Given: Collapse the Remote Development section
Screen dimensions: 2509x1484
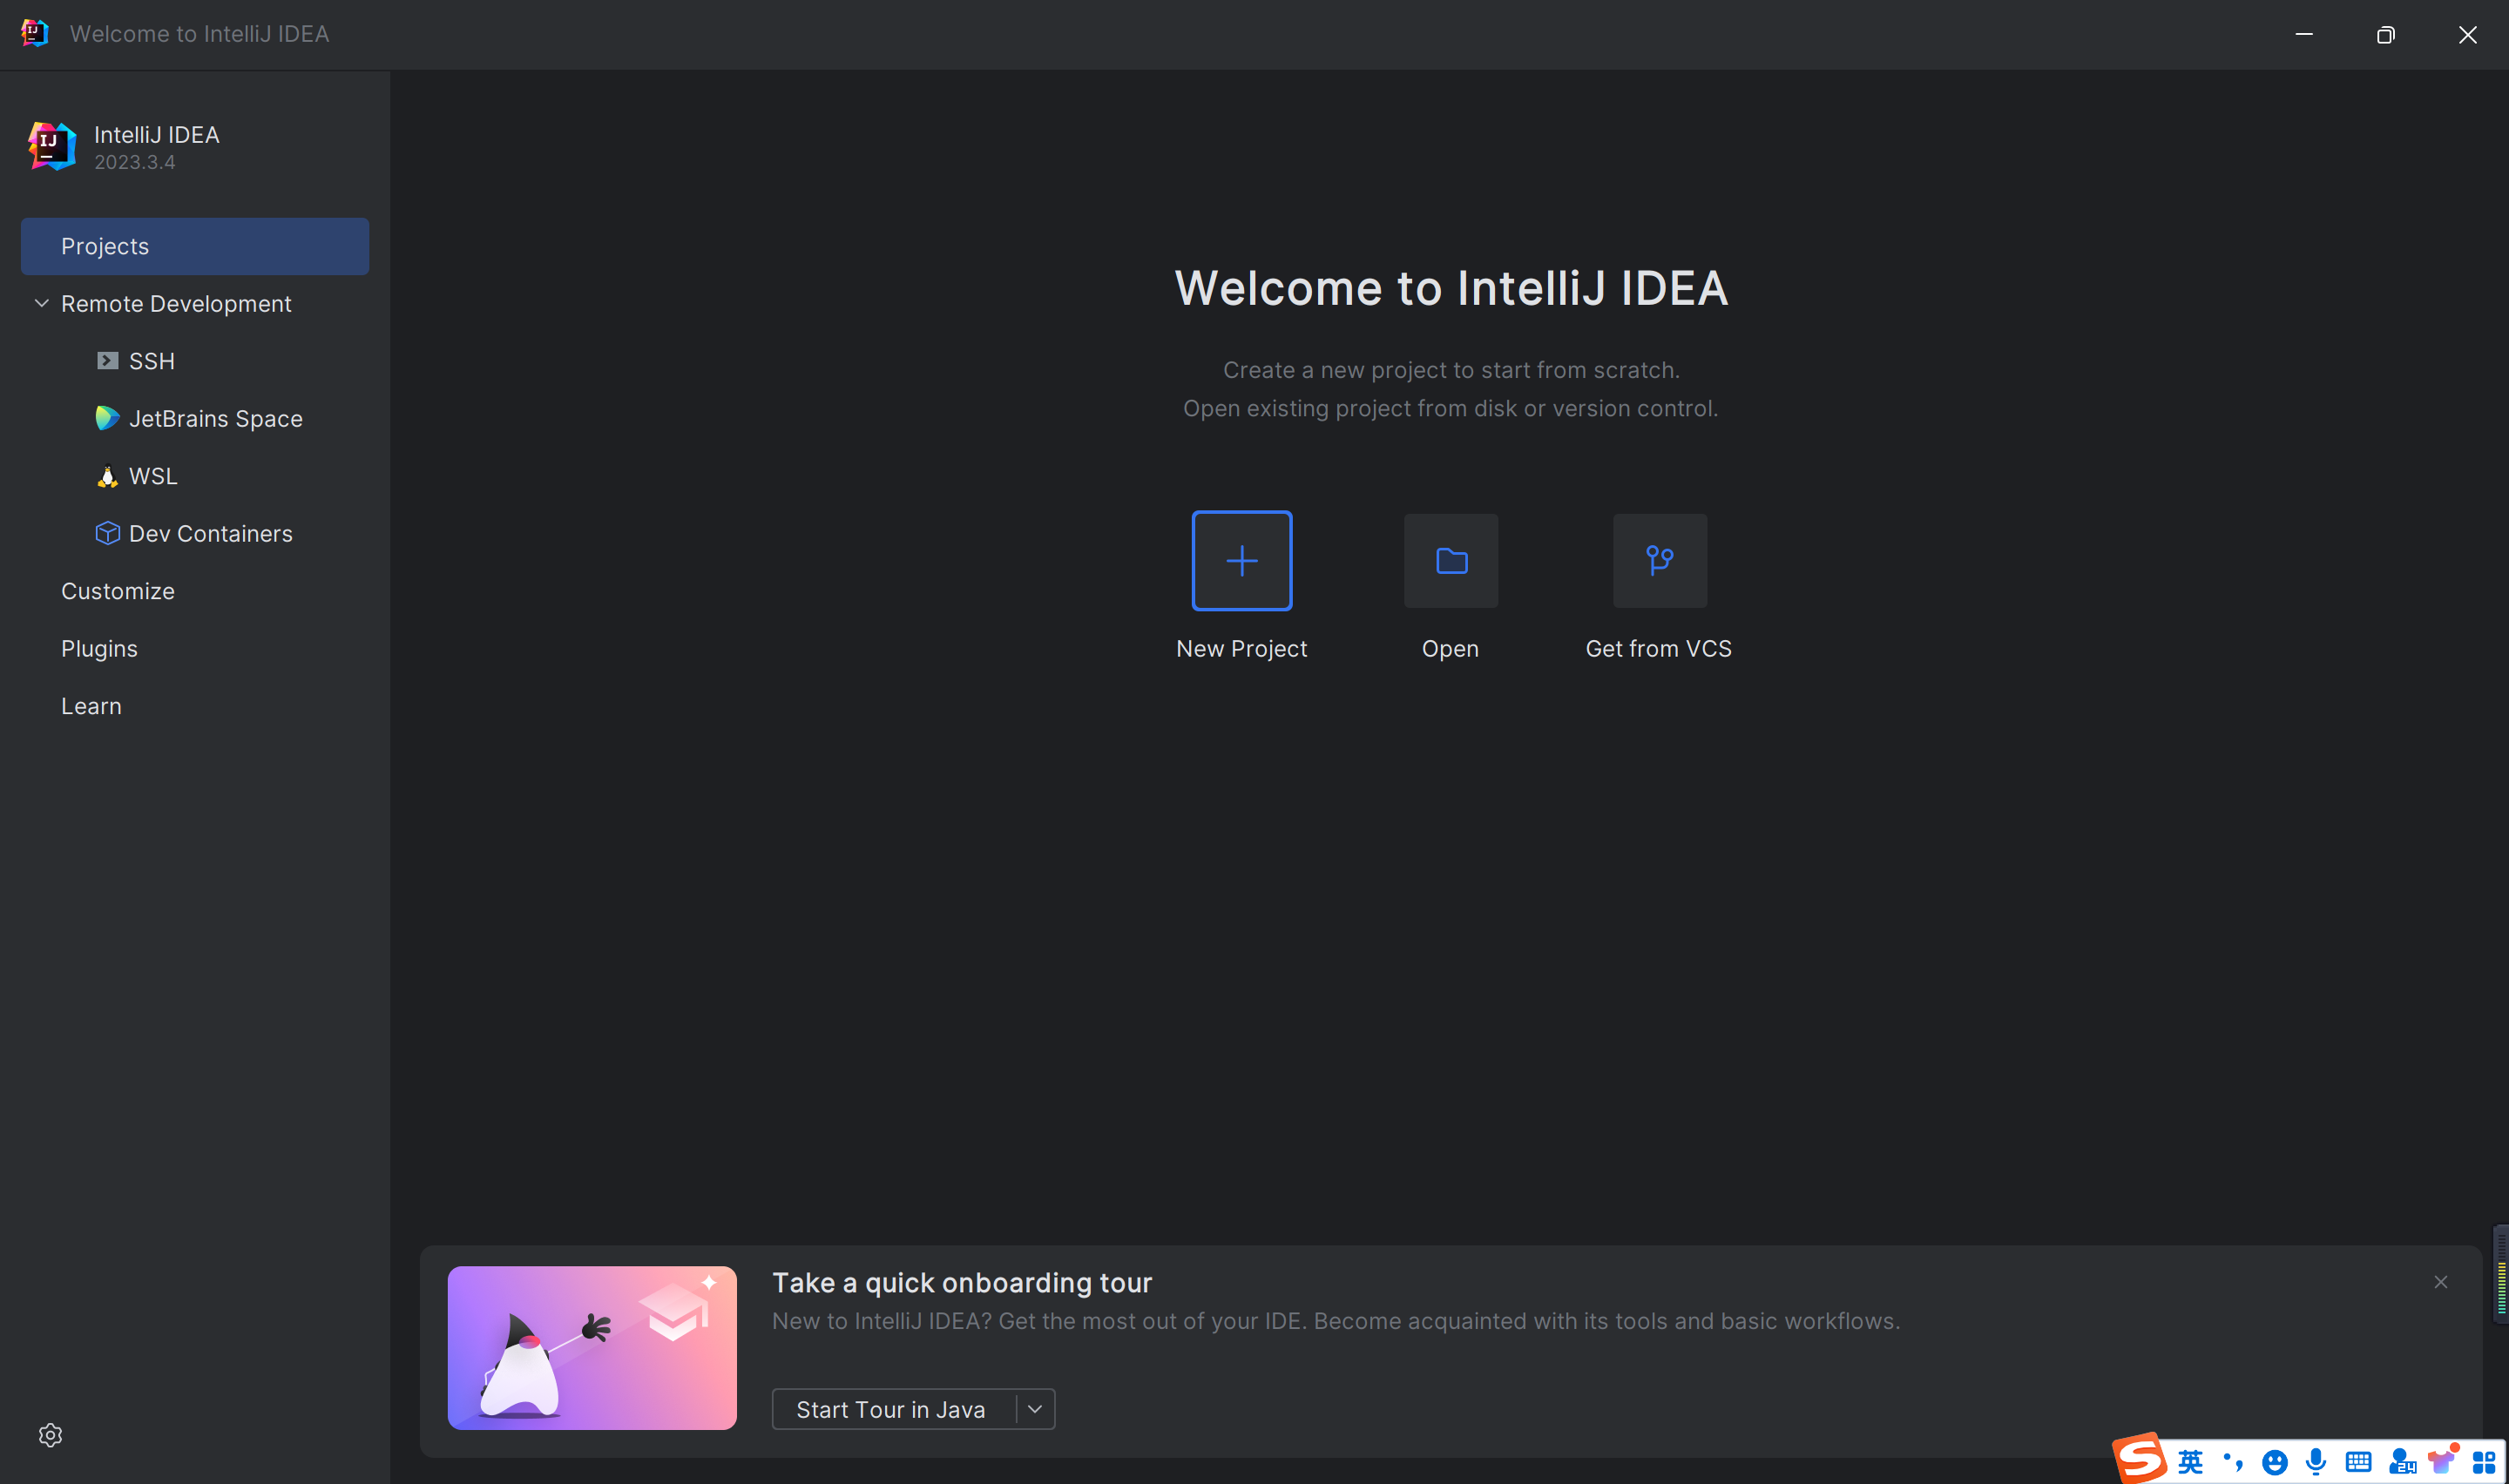Looking at the screenshot, I should point(41,303).
